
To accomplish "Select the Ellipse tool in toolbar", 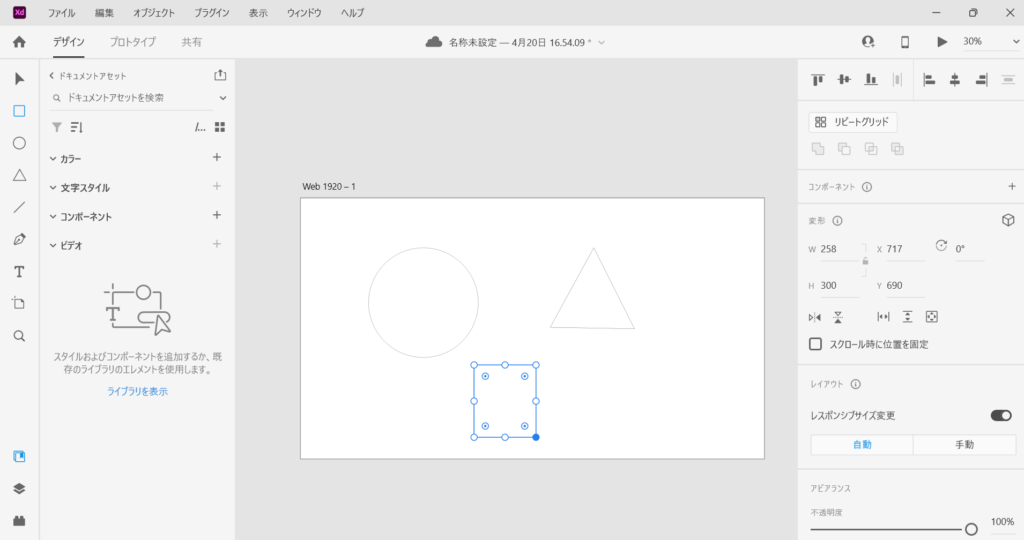I will point(19,143).
